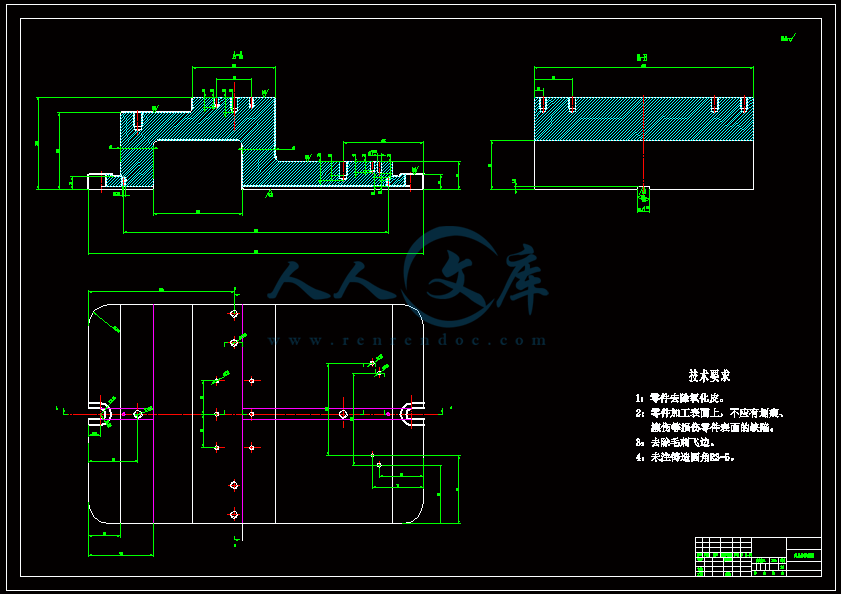Pick the bottommost hole along the vertical magenta line

click(234, 515)
